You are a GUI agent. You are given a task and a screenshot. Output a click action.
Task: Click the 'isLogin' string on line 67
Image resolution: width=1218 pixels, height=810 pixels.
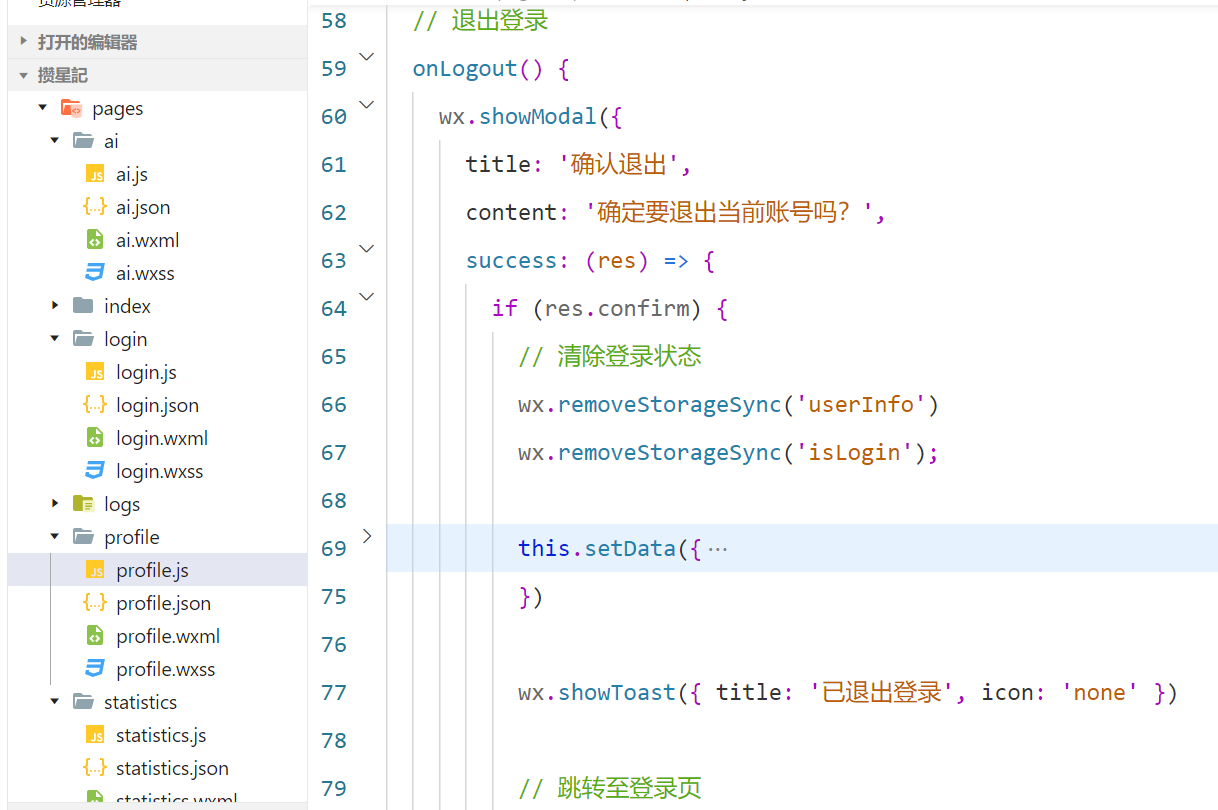(855, 453)
